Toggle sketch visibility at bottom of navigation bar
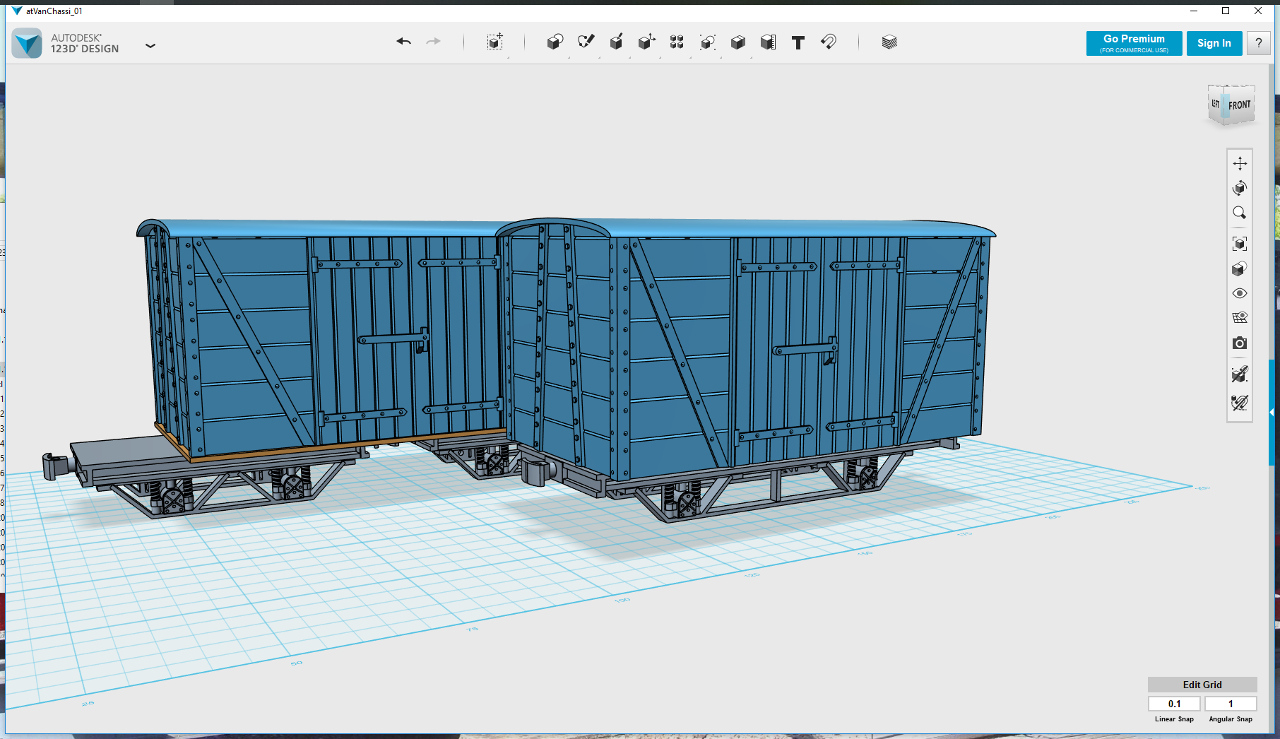The image size is (1280, 739). coord(1240,403)
